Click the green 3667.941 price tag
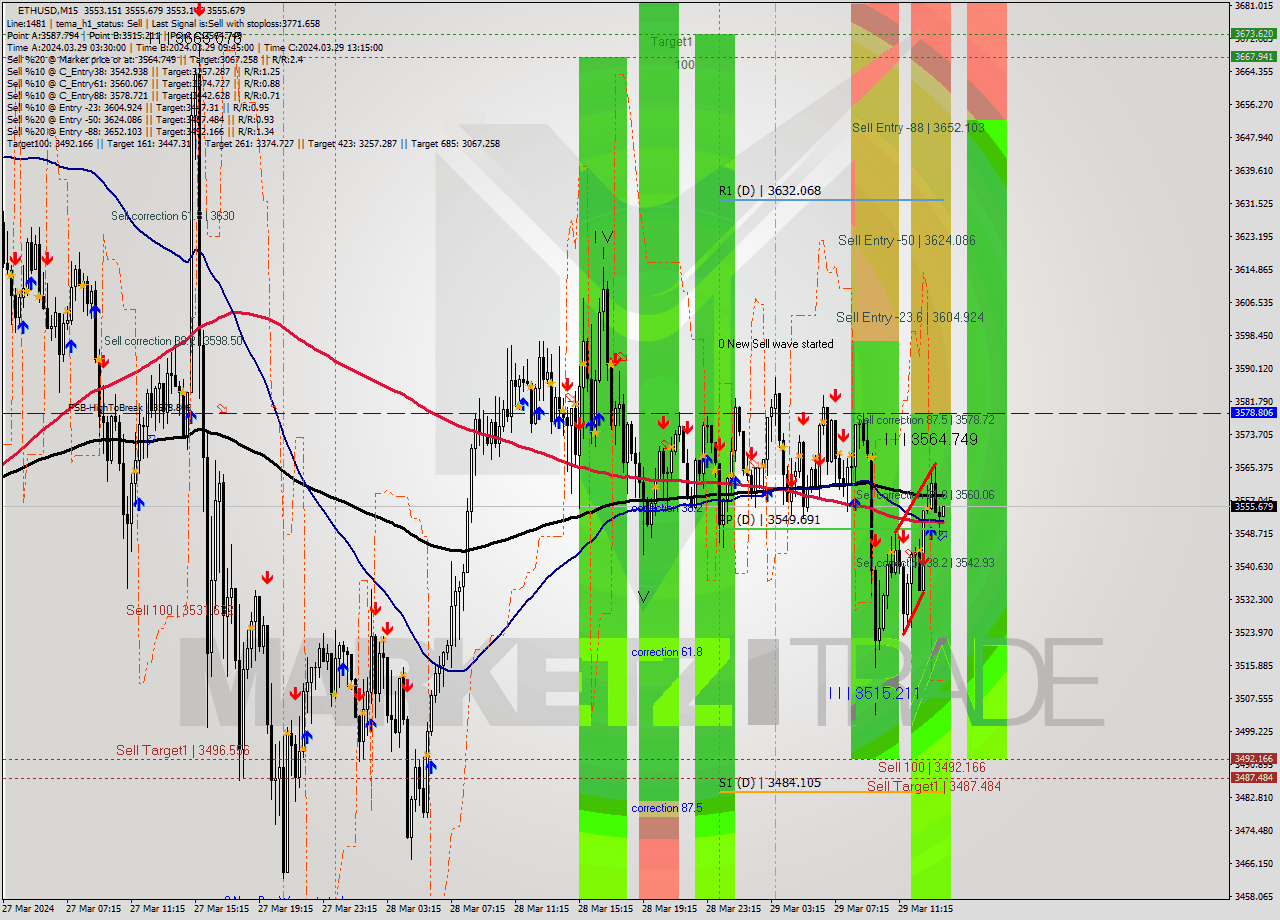 pyautogui.click(x=1253, y=56)
